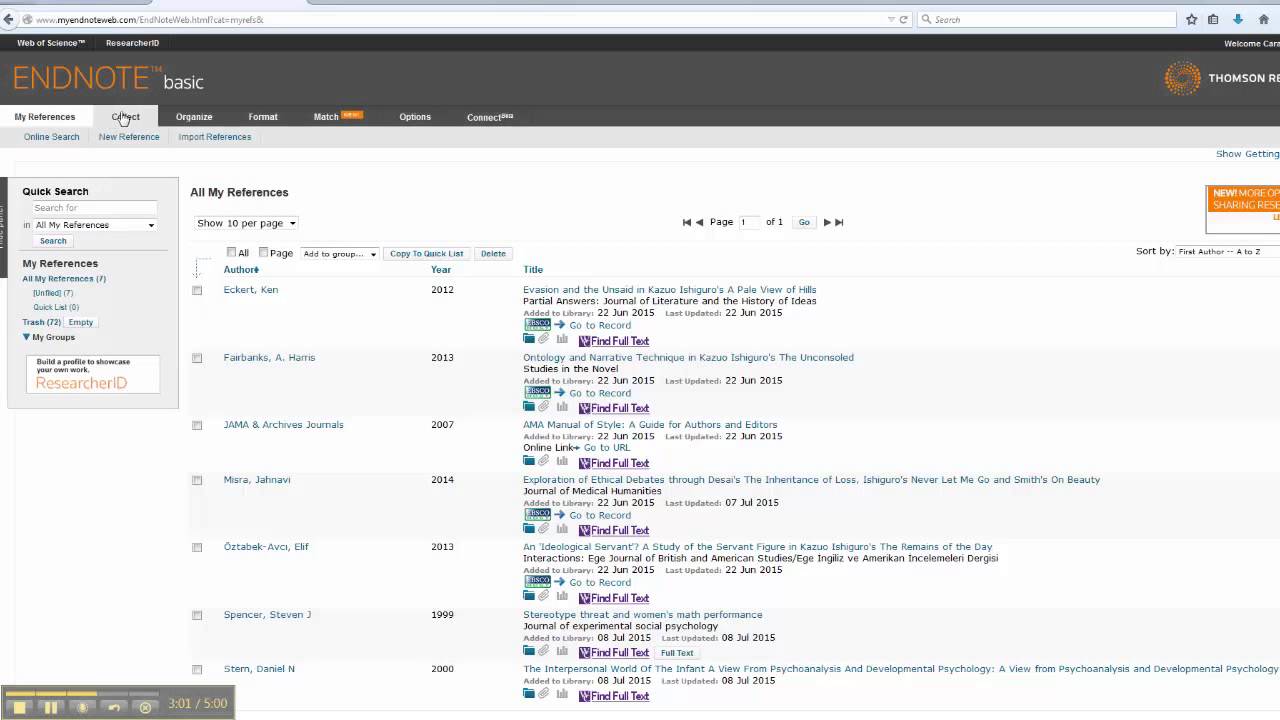Go to previous page arrow
The width and height of the screenshot is (1280, 720).
pos(700,222)
